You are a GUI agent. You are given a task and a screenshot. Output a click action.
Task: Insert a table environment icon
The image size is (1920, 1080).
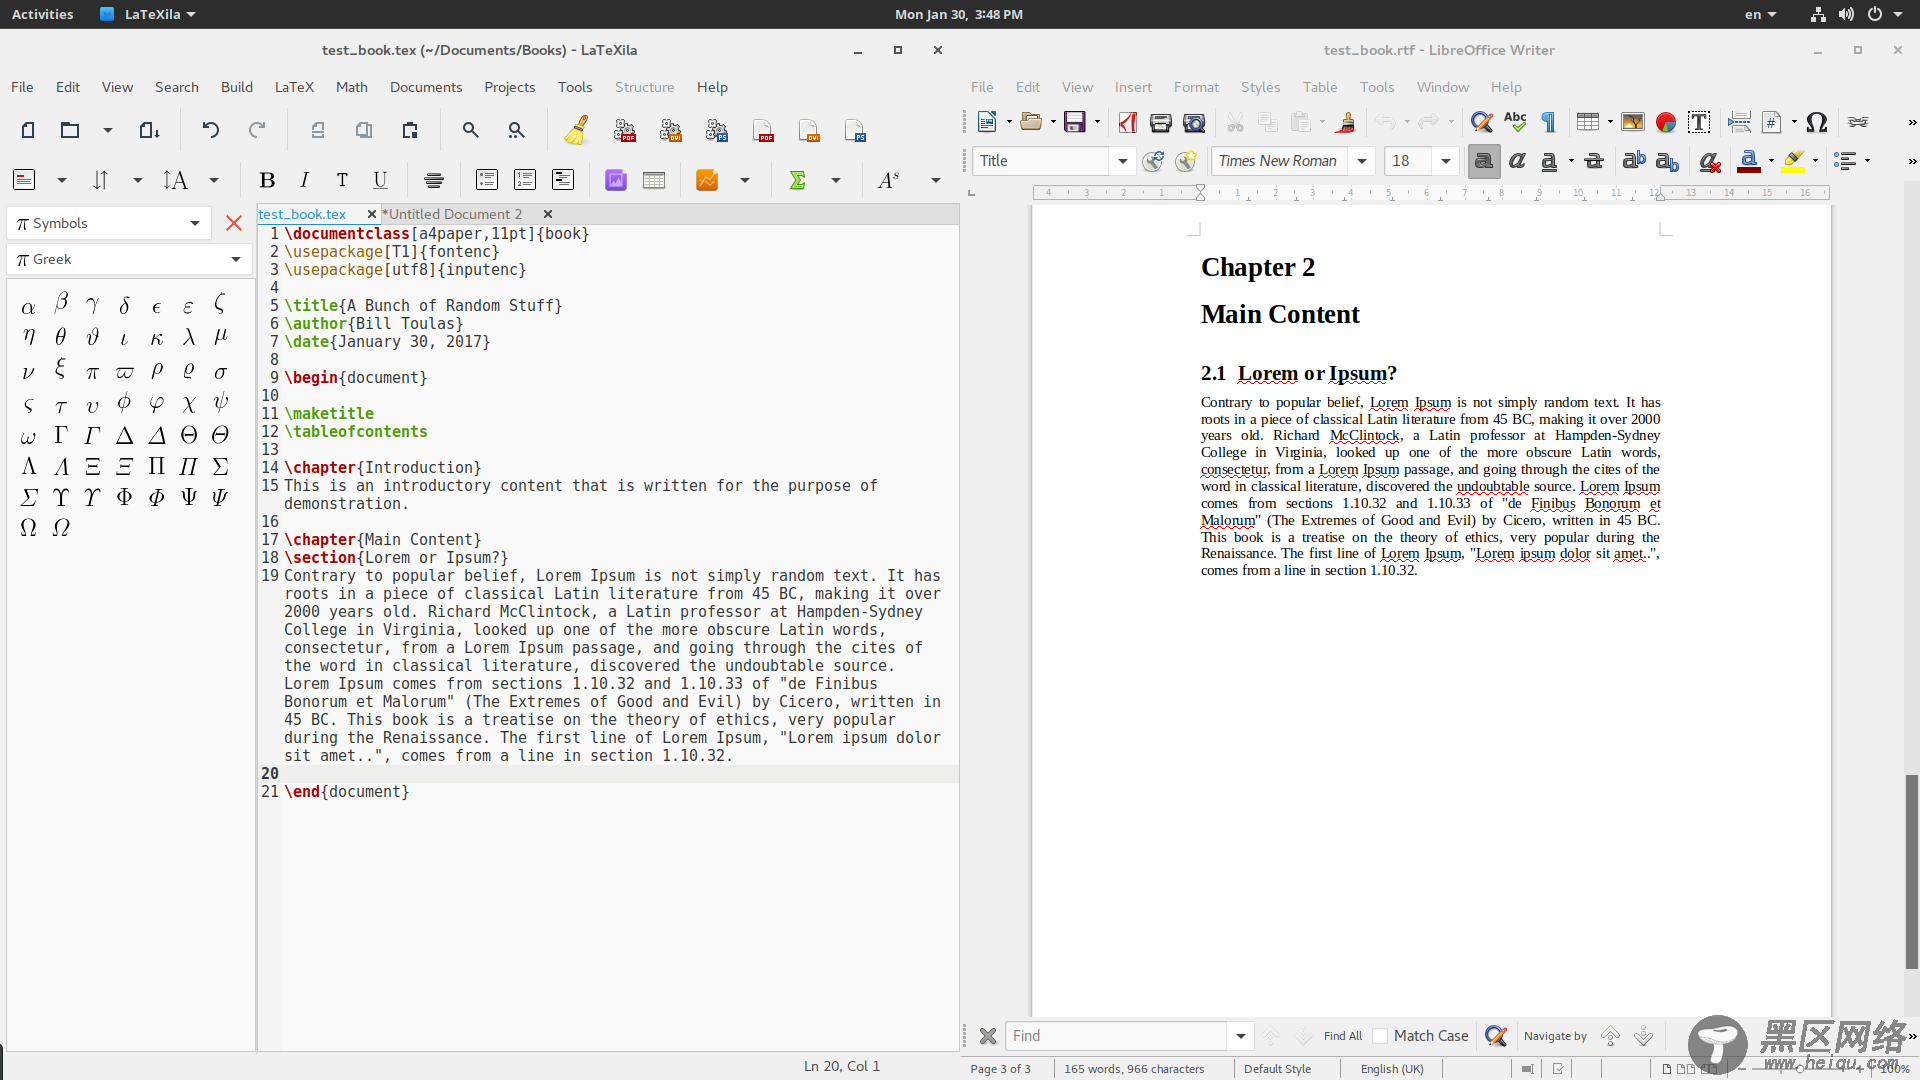[x=654, y=180]
